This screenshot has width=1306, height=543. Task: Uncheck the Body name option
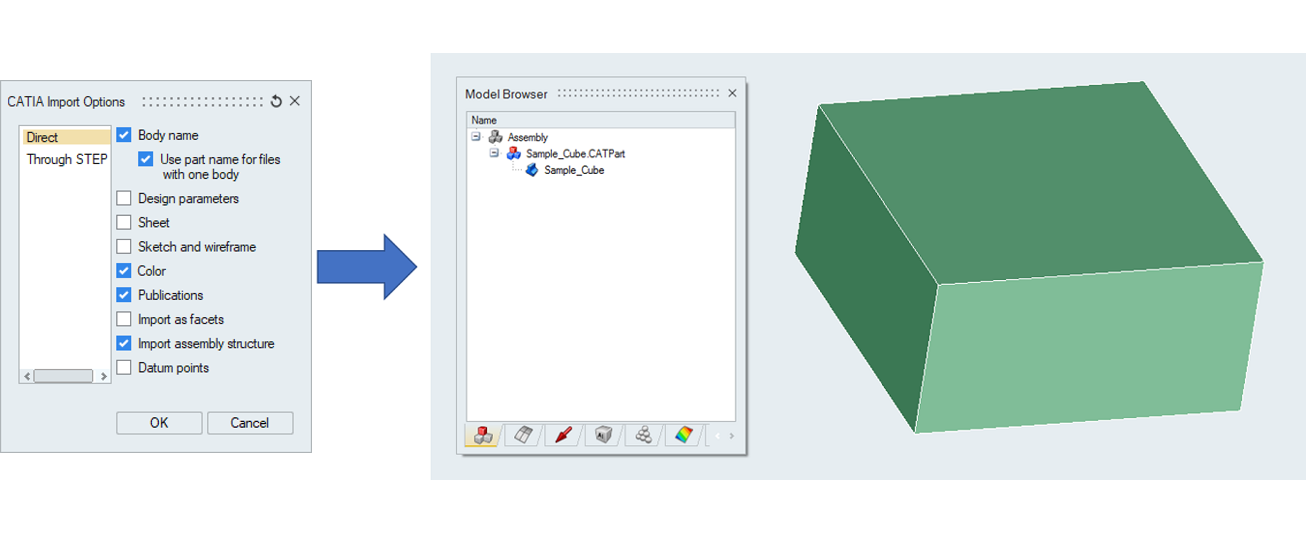(x=124, y=135)
